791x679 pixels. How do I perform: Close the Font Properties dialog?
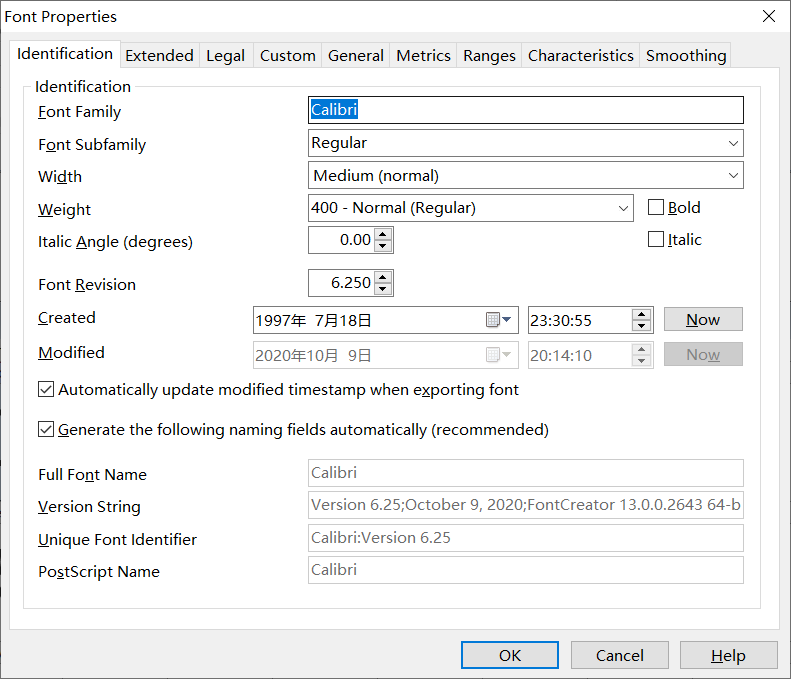click(769, 16)
